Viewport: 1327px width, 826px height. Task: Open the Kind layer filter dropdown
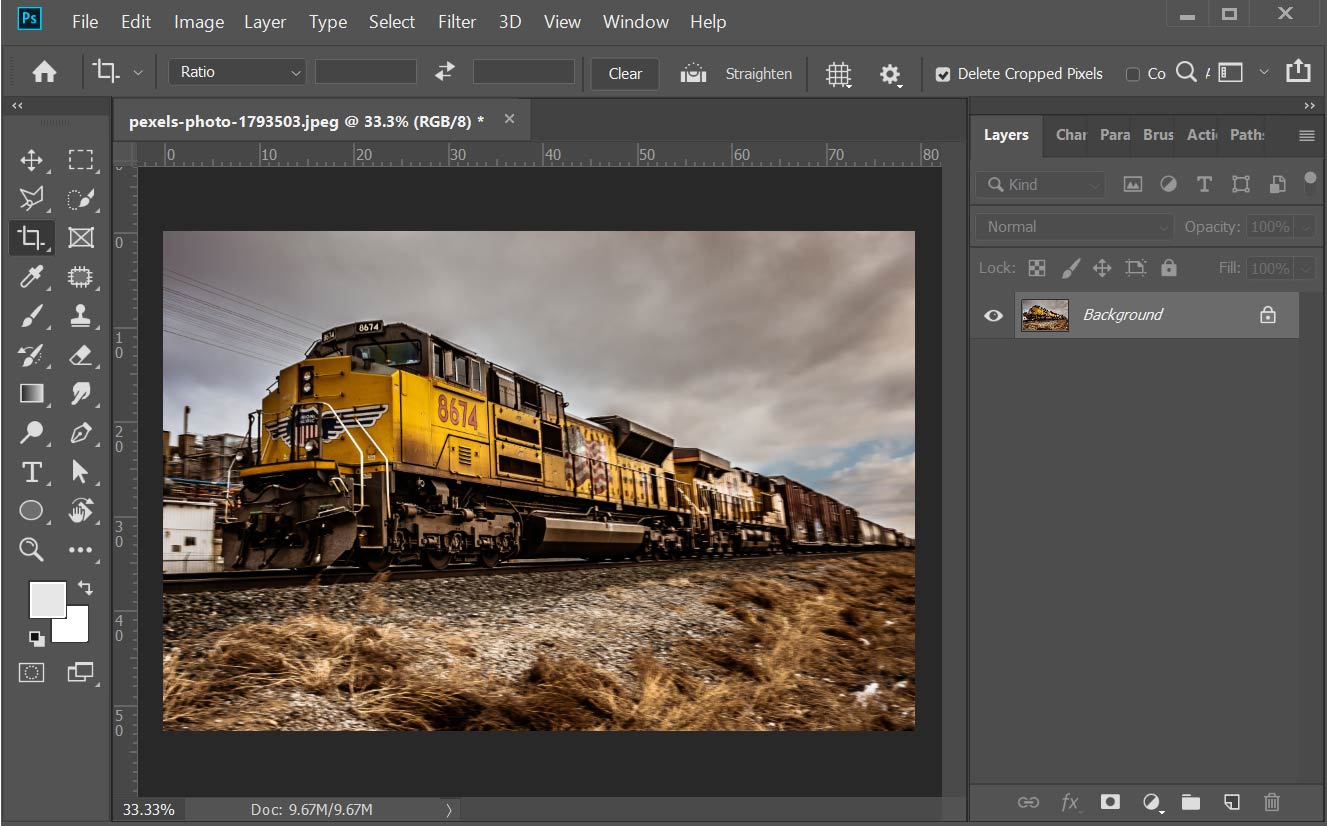1040,184
